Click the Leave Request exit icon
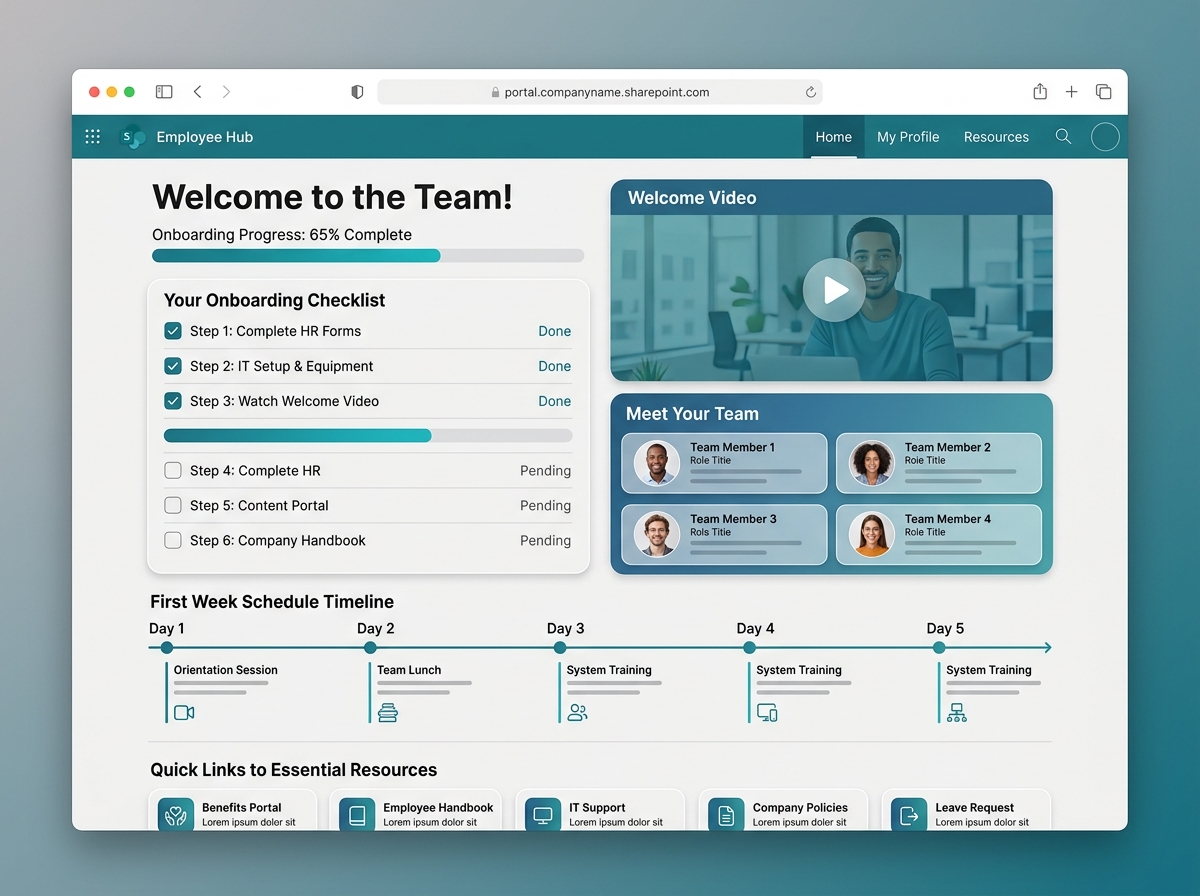Screen dimensions: 1200x896 tap(909, 815)
